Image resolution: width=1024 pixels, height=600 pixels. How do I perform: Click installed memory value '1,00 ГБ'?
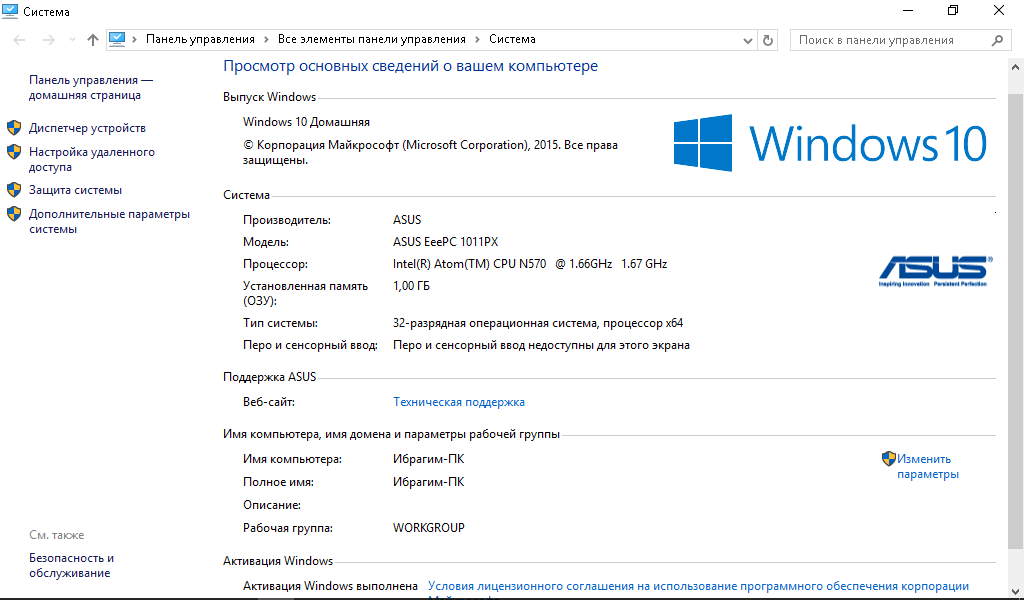pyautogui.click(x=411, y=286)
